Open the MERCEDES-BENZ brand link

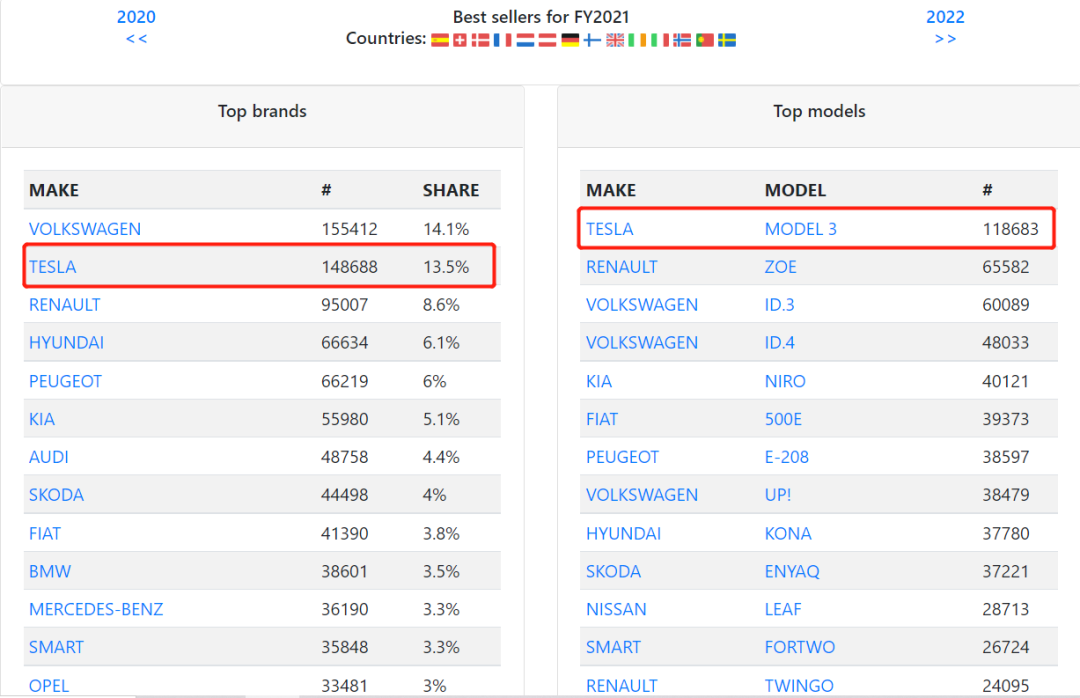[x=96, y=609]
